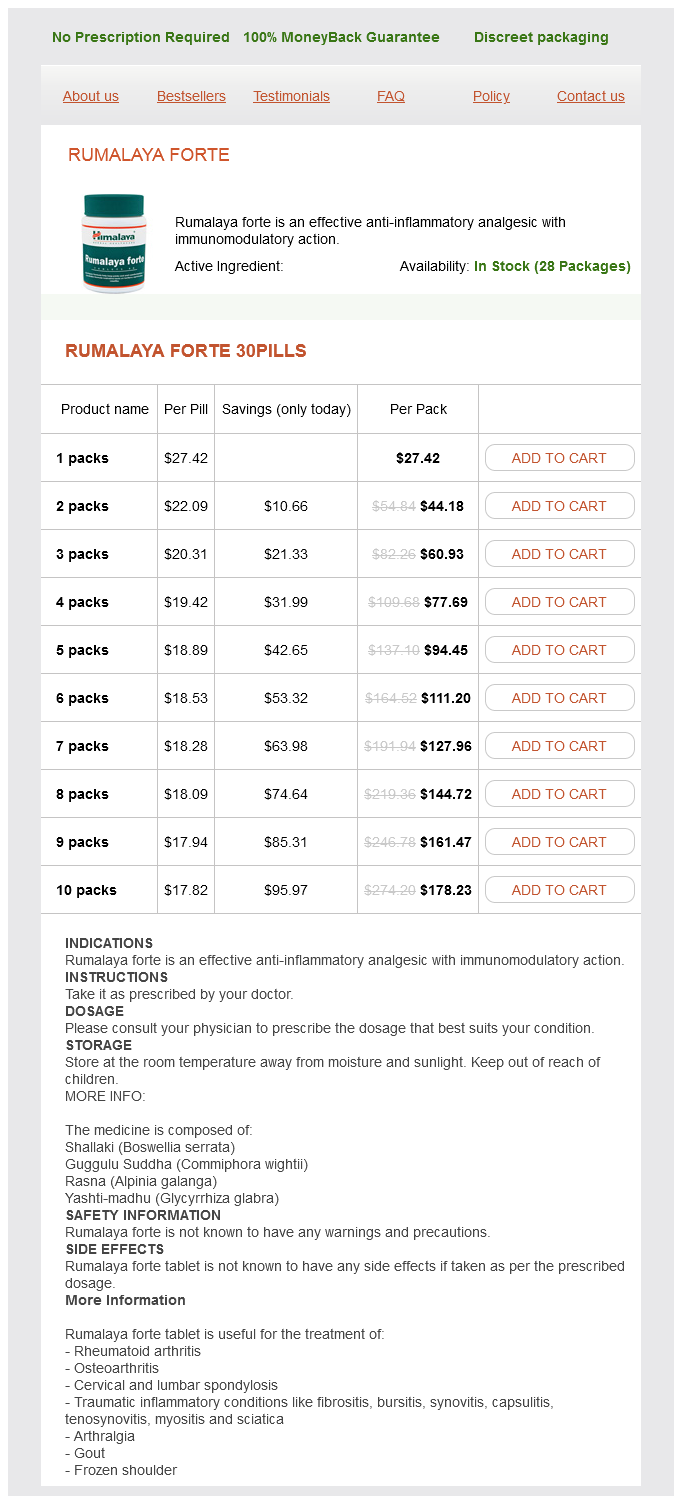
Task: Visit the FAQ page
Action: click(x=391, y=96)
